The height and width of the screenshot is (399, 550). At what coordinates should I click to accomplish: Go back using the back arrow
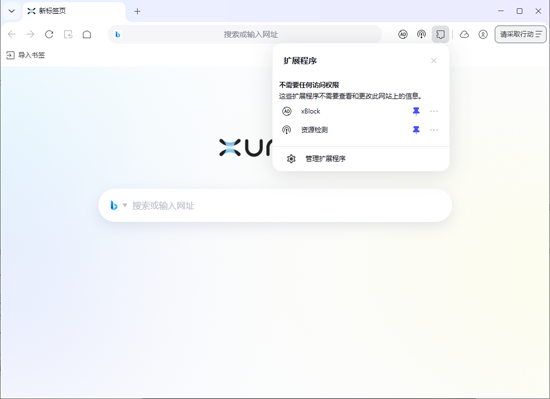pos(12,34)
